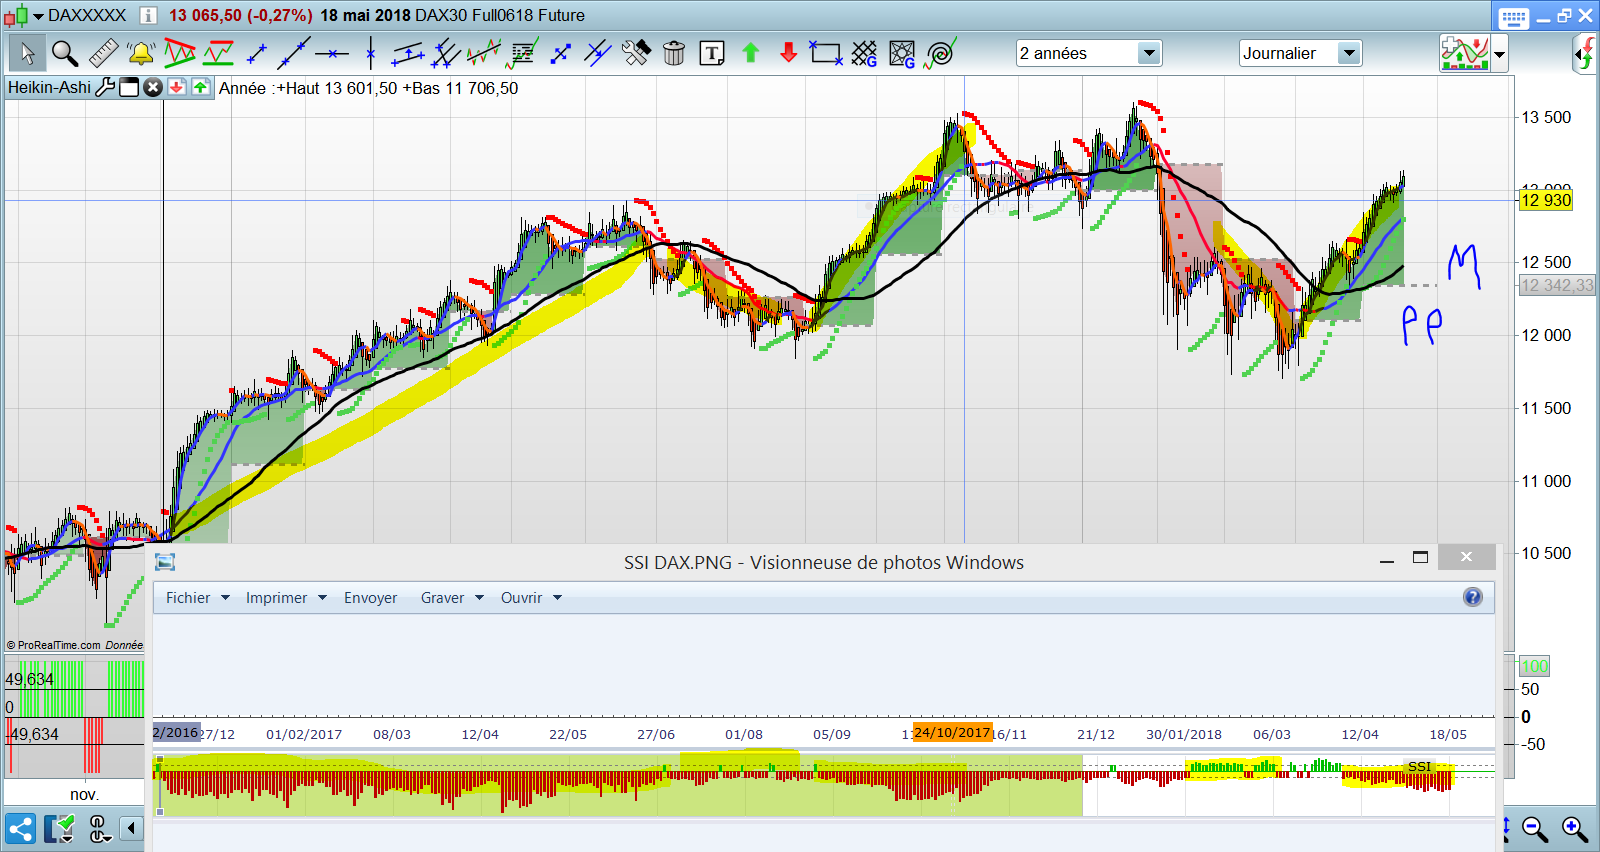1600x852 pixels.
Task: Select the text annotation tool
Action: click(x=712, y=53)
